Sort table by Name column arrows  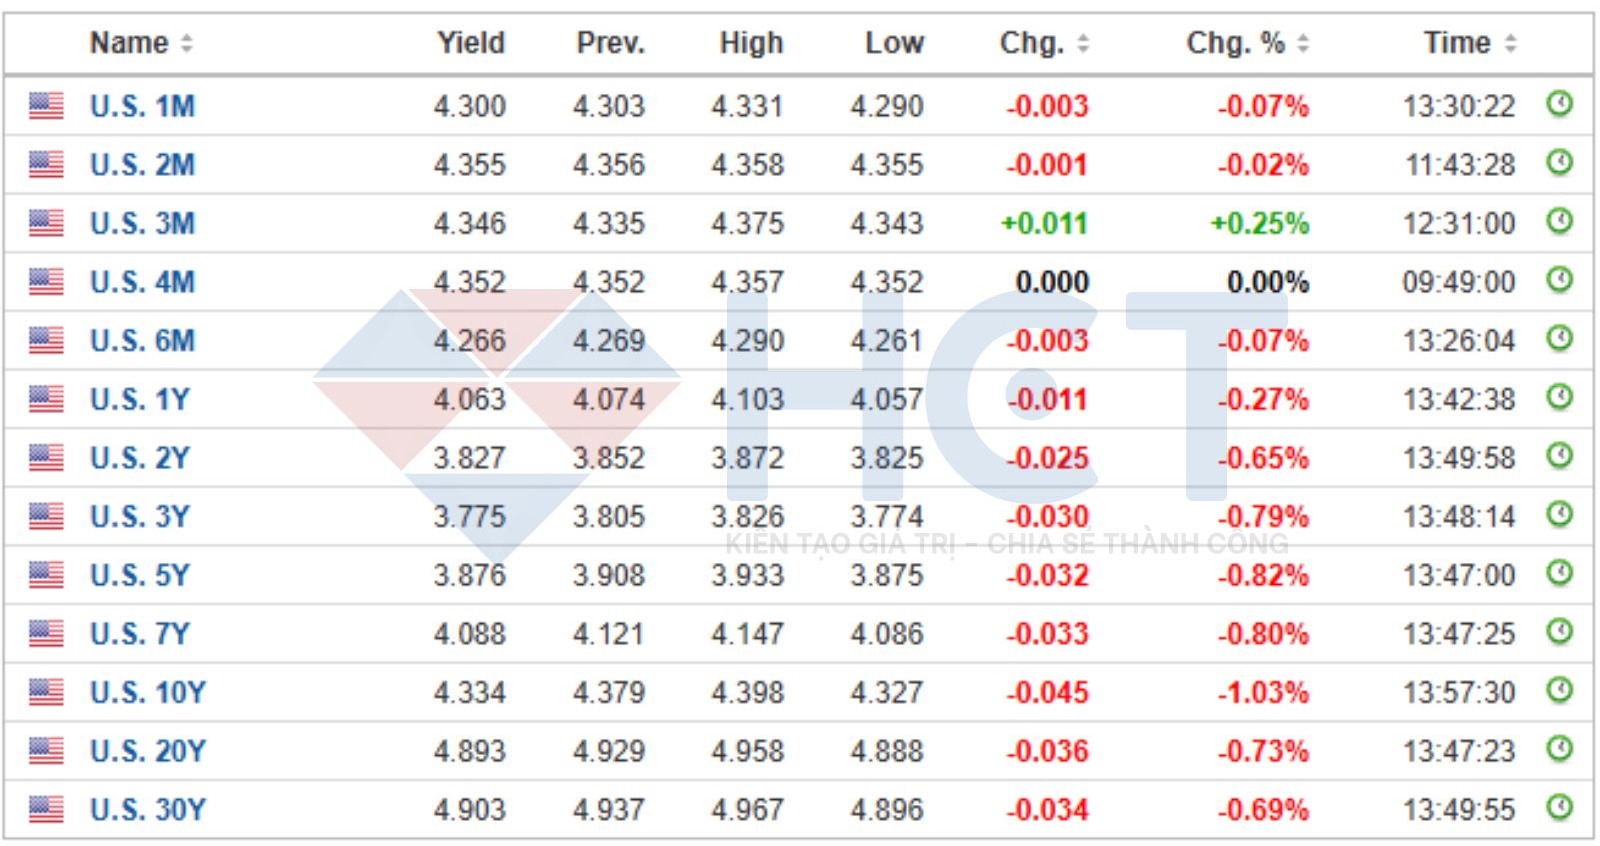point(187,43)
